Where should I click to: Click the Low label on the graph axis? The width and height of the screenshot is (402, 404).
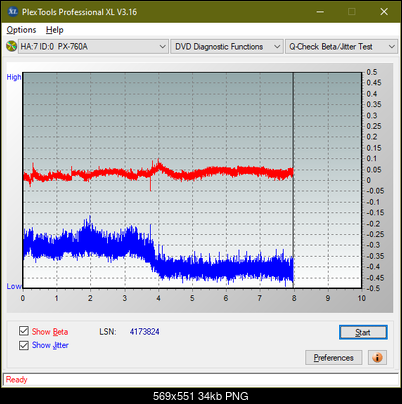(x=14, y=286)
